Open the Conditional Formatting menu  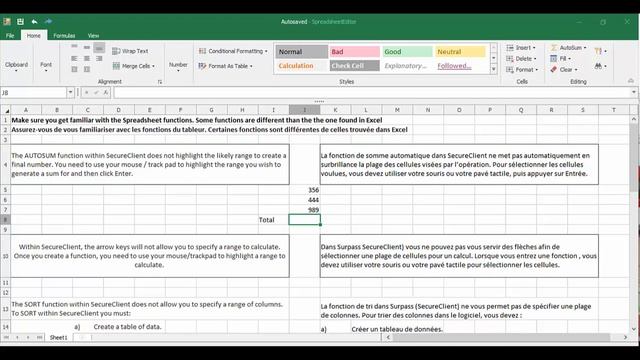click(x=233, y=51)
